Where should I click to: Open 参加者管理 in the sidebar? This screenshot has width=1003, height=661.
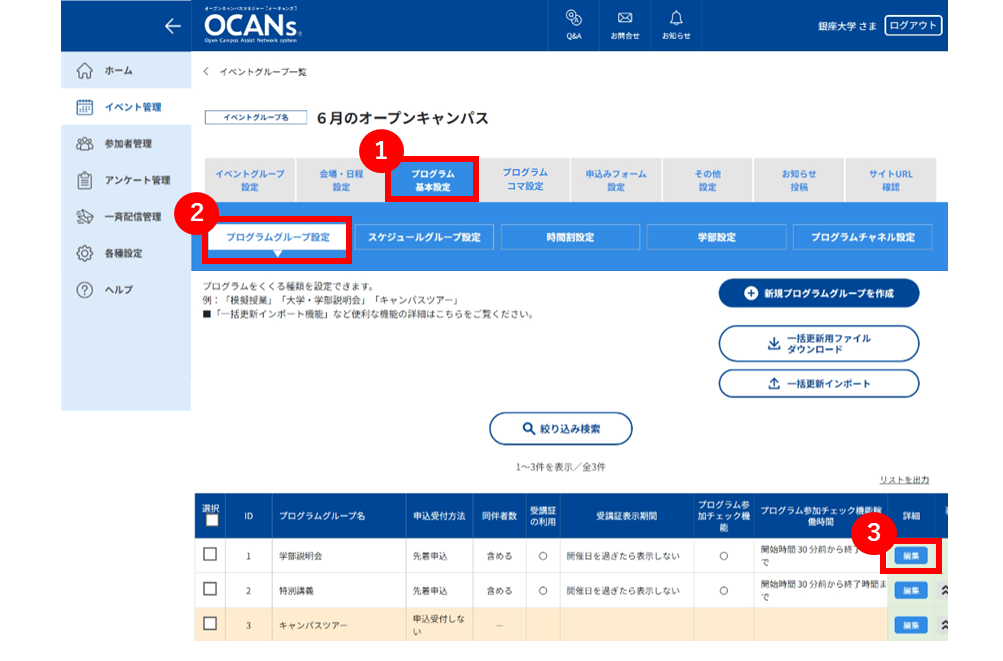coord(126,143)
